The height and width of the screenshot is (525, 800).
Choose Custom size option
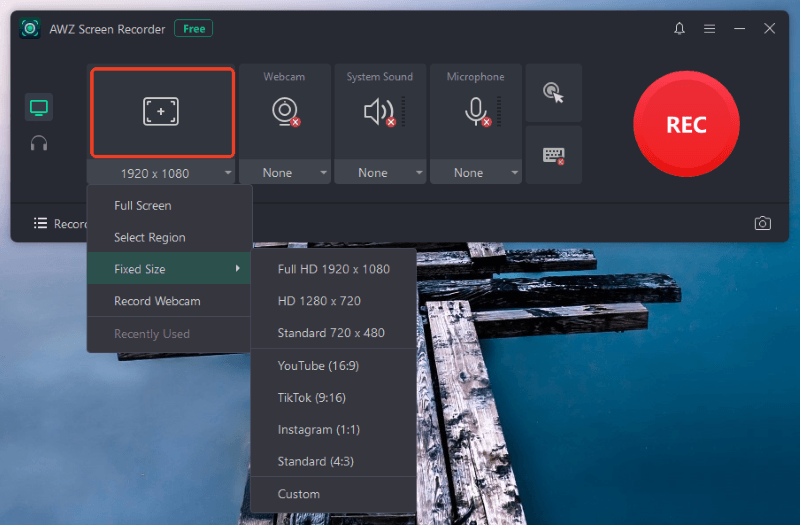pos(334,494)
